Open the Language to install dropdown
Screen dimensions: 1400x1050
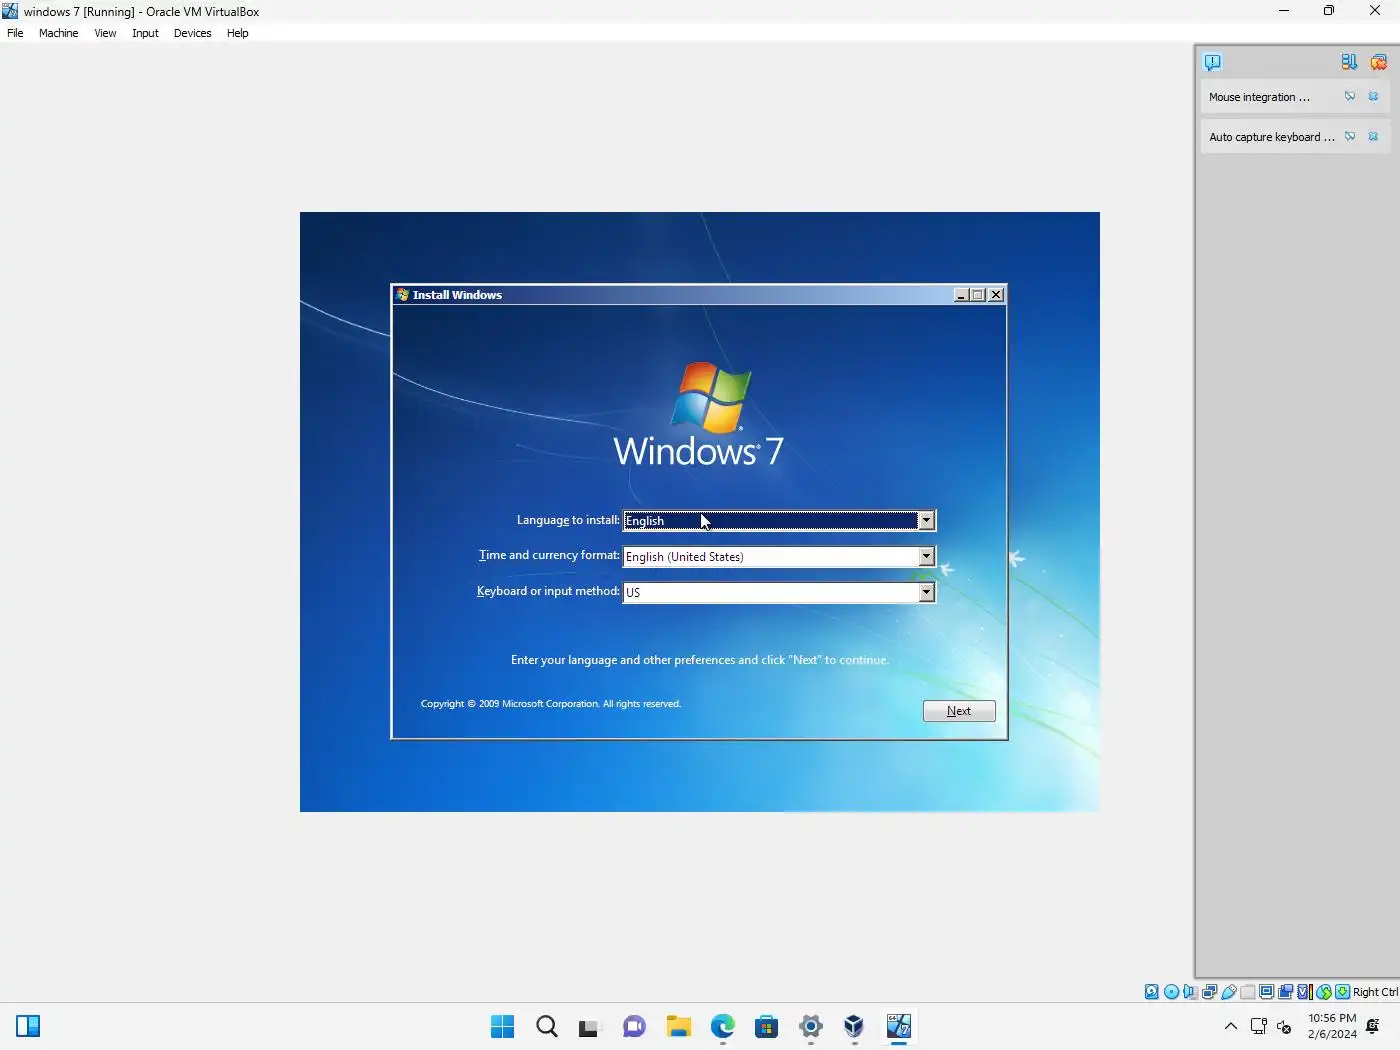click(926, 520)
